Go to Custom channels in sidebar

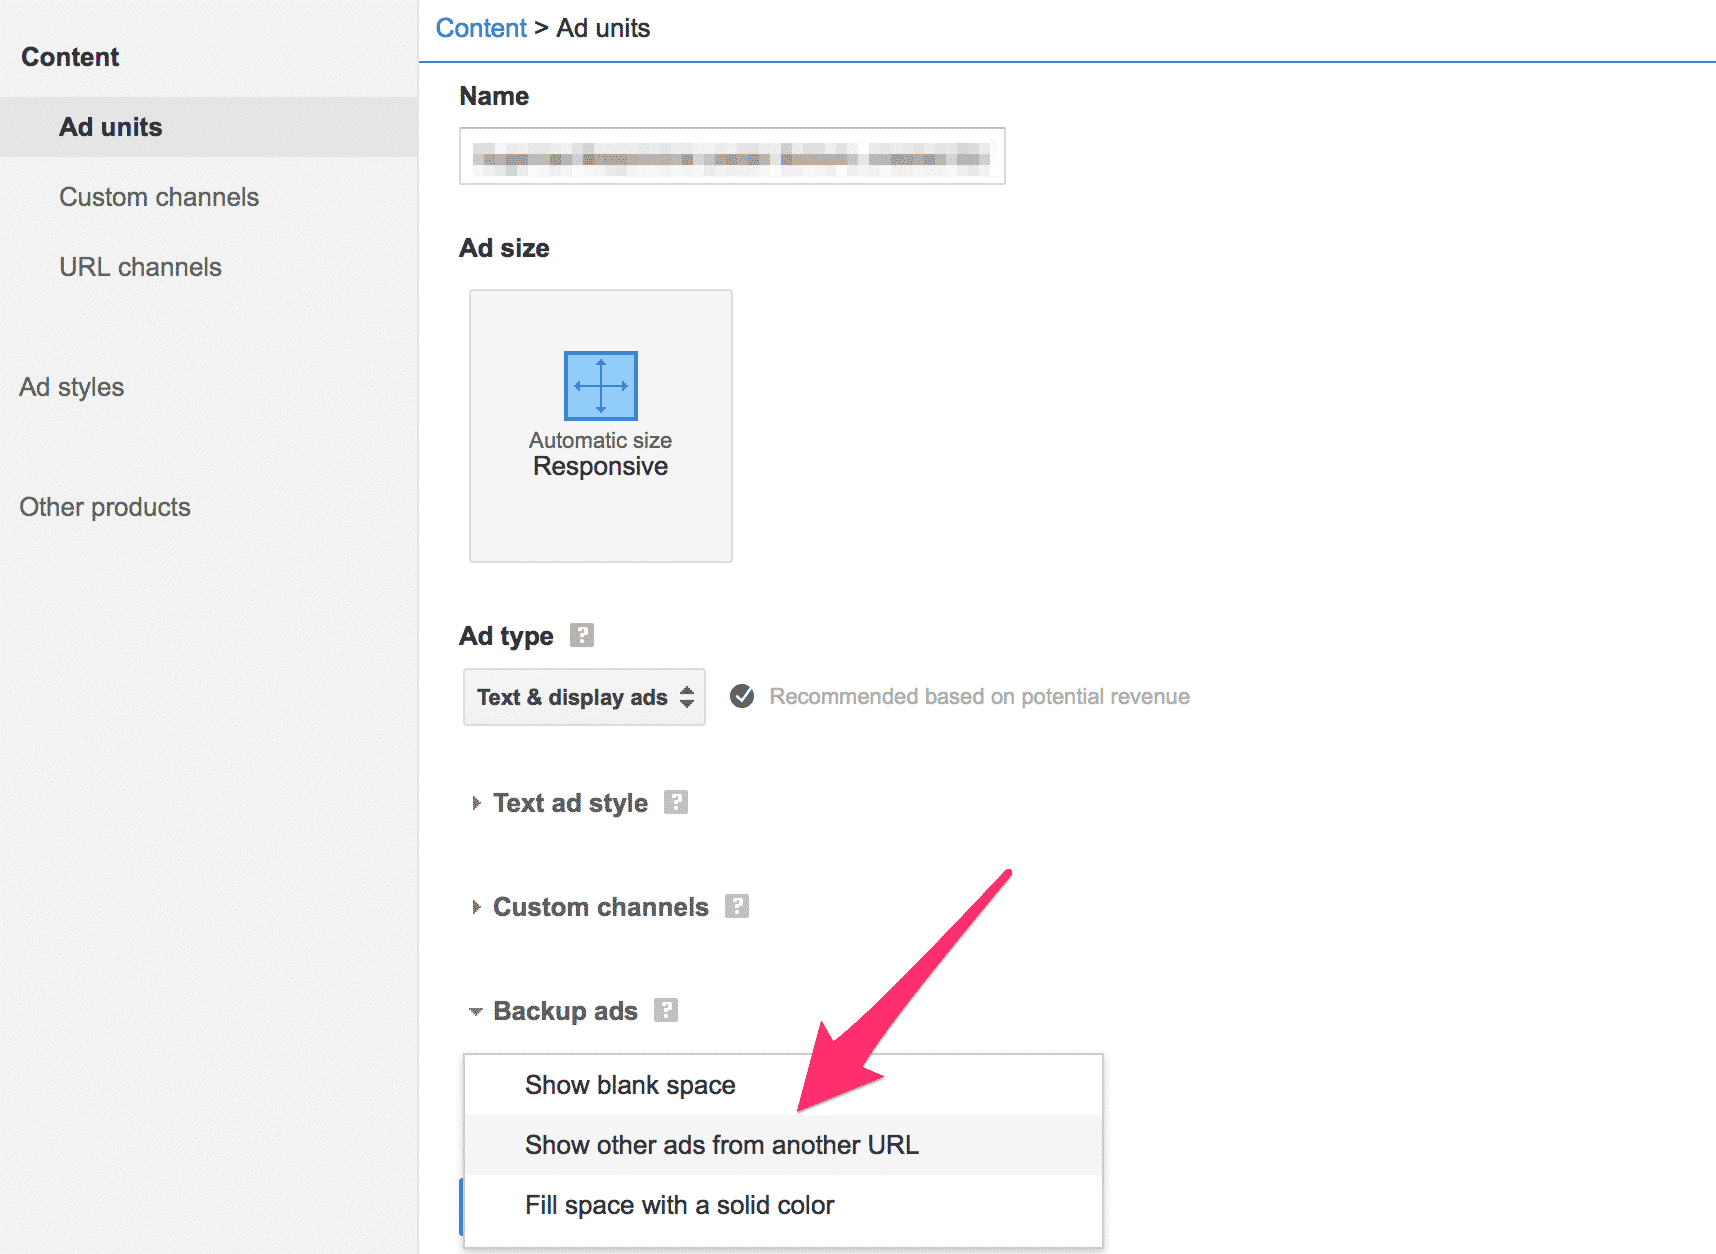coord(159,197)
